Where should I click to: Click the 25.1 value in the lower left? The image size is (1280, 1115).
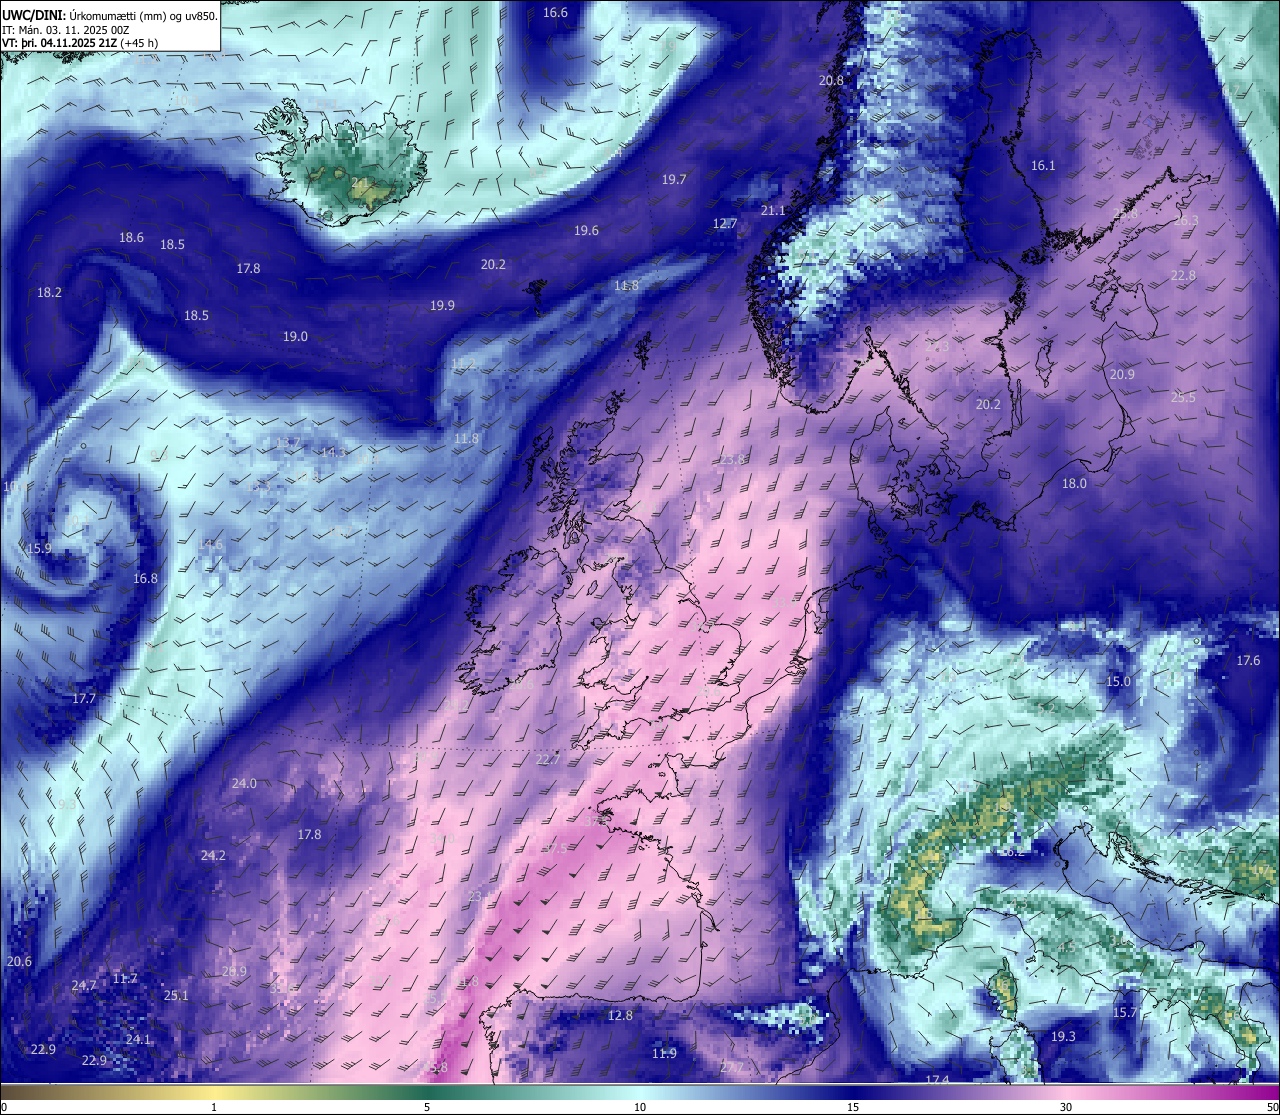click(176, 995)
